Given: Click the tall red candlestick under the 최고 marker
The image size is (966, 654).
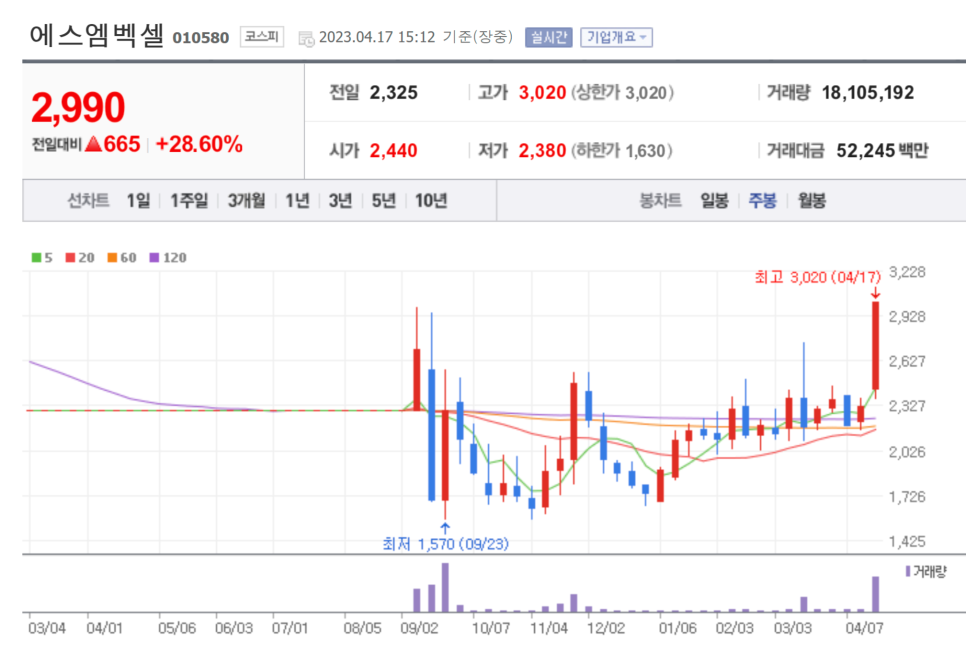Looking at the screenshot, I should (875, 345).
